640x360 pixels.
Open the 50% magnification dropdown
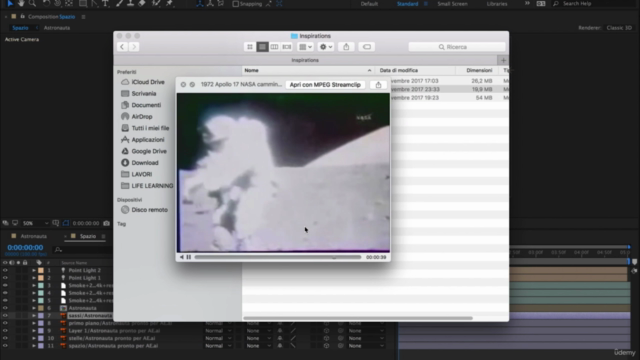pos(35,223)
